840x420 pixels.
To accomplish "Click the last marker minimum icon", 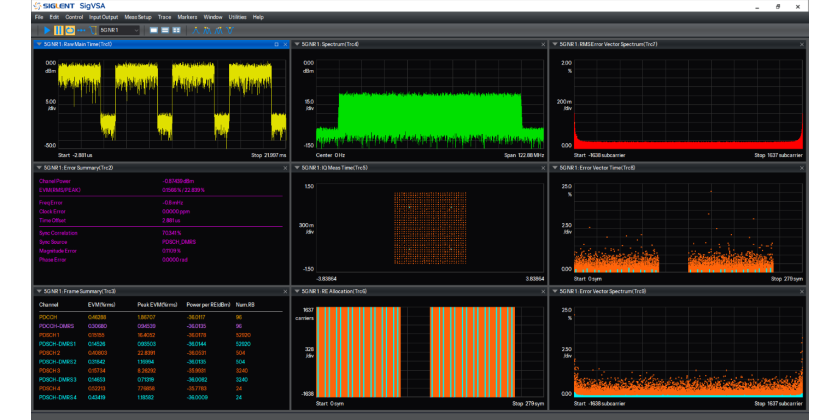I will point(230,30).
